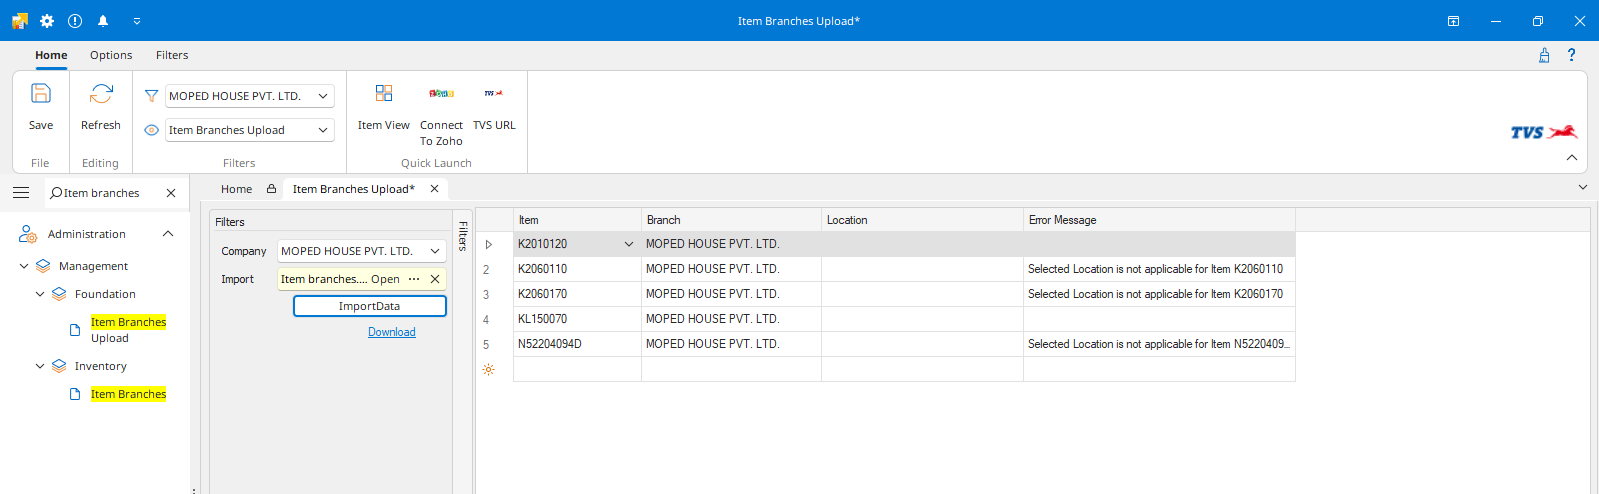
Task: Collapse the Administration section
Action: click(x=168, y=234)
